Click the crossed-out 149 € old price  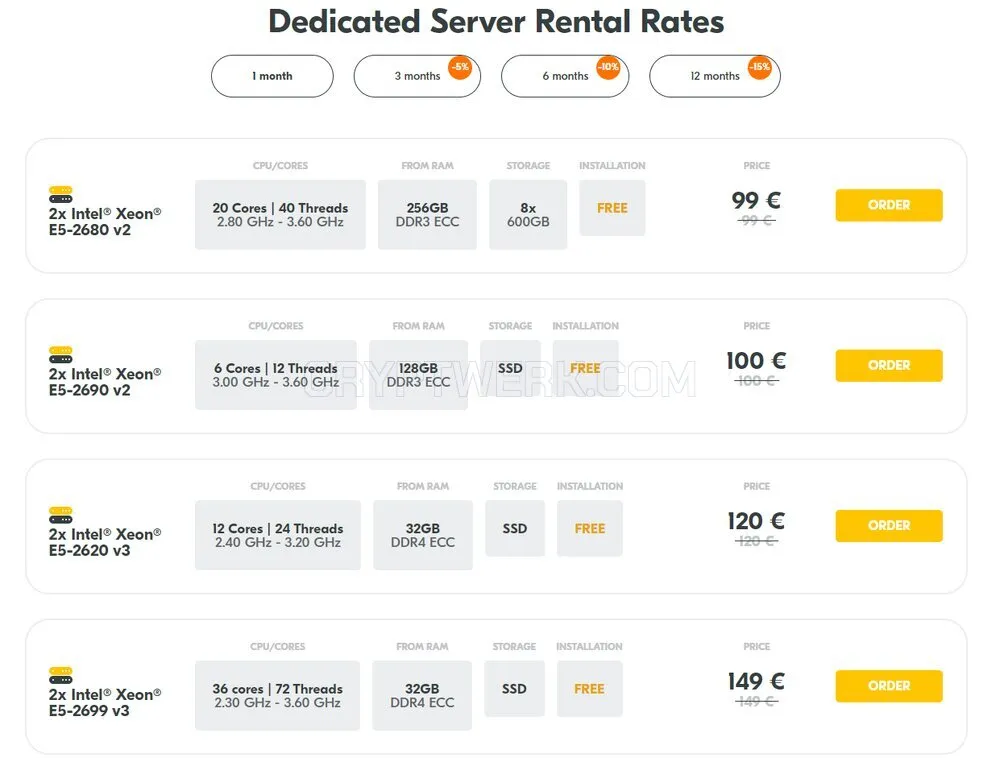coord(756,701)
